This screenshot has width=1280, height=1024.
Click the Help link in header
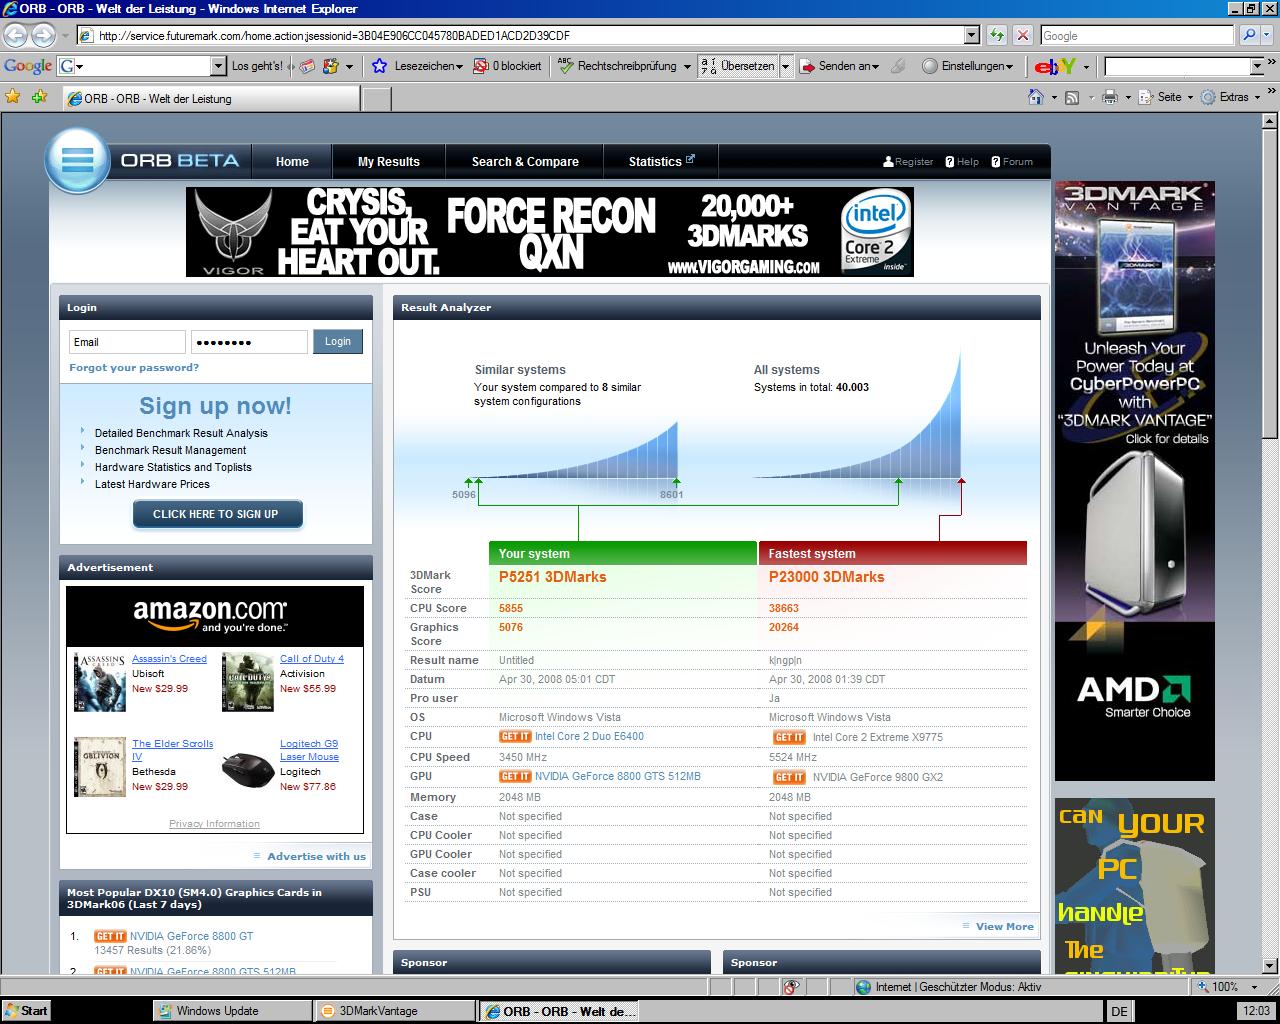point(962,161)
